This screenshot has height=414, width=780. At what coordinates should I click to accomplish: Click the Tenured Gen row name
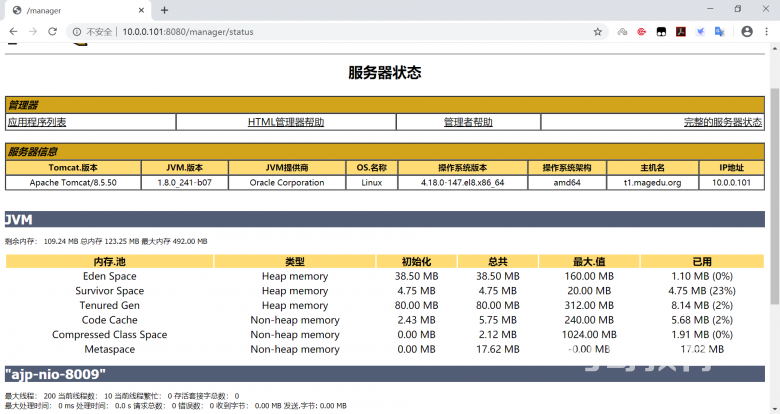point(109,306)
